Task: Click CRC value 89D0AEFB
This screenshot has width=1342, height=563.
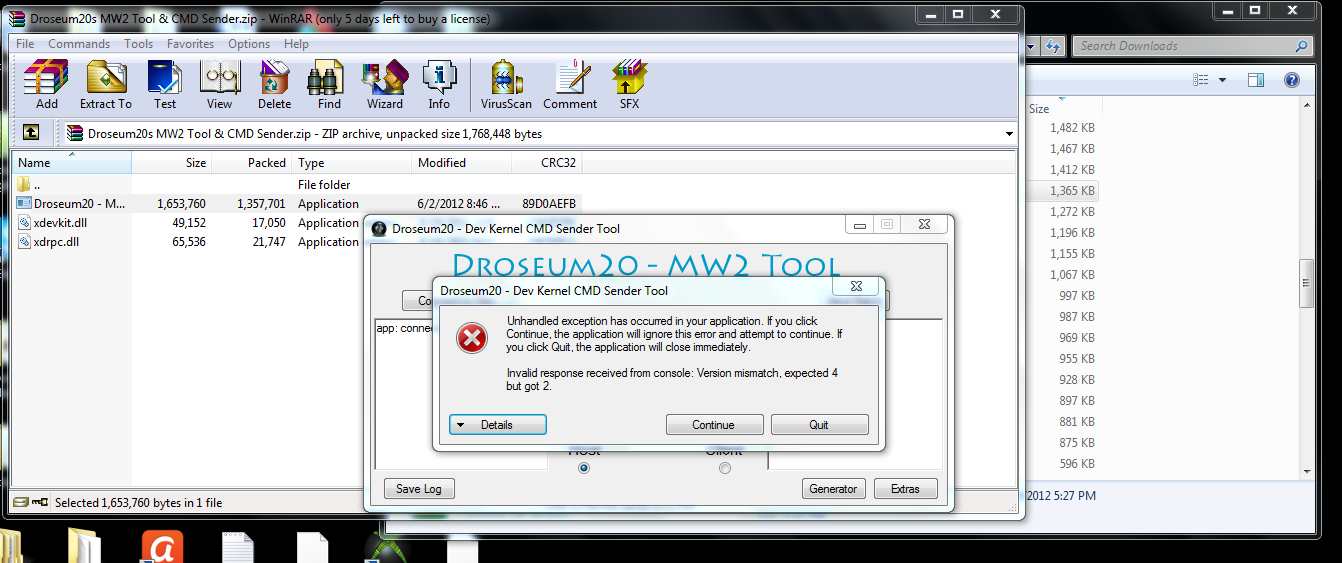Action: [549, 204]
